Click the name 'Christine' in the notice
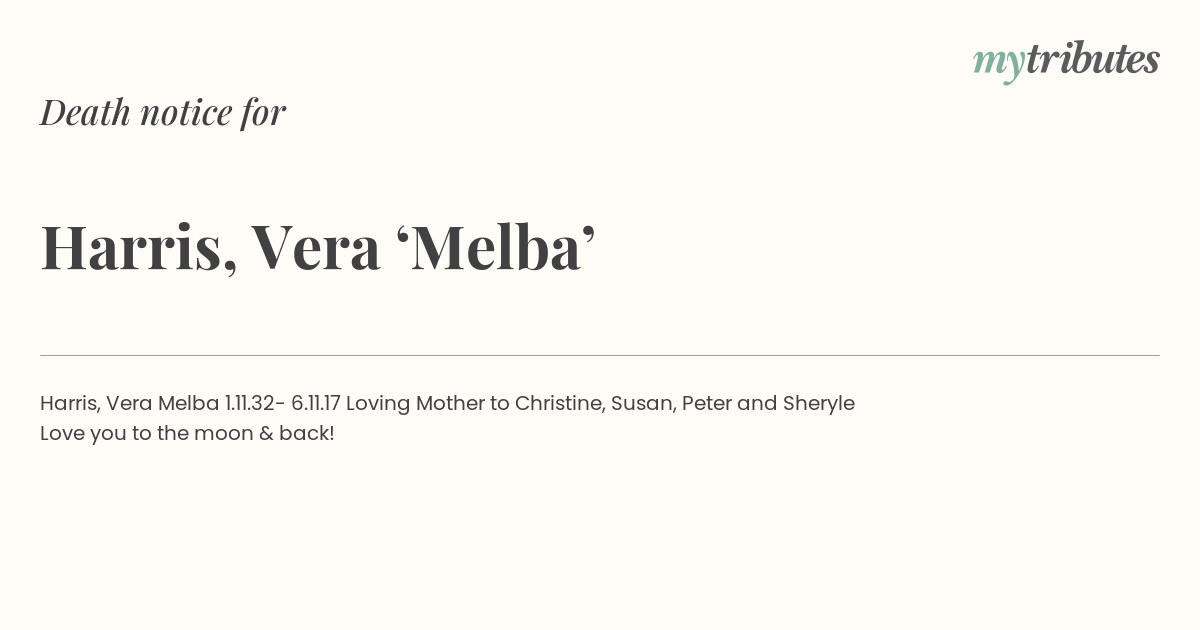This screenshot has height=630, width=1200. 559,403
